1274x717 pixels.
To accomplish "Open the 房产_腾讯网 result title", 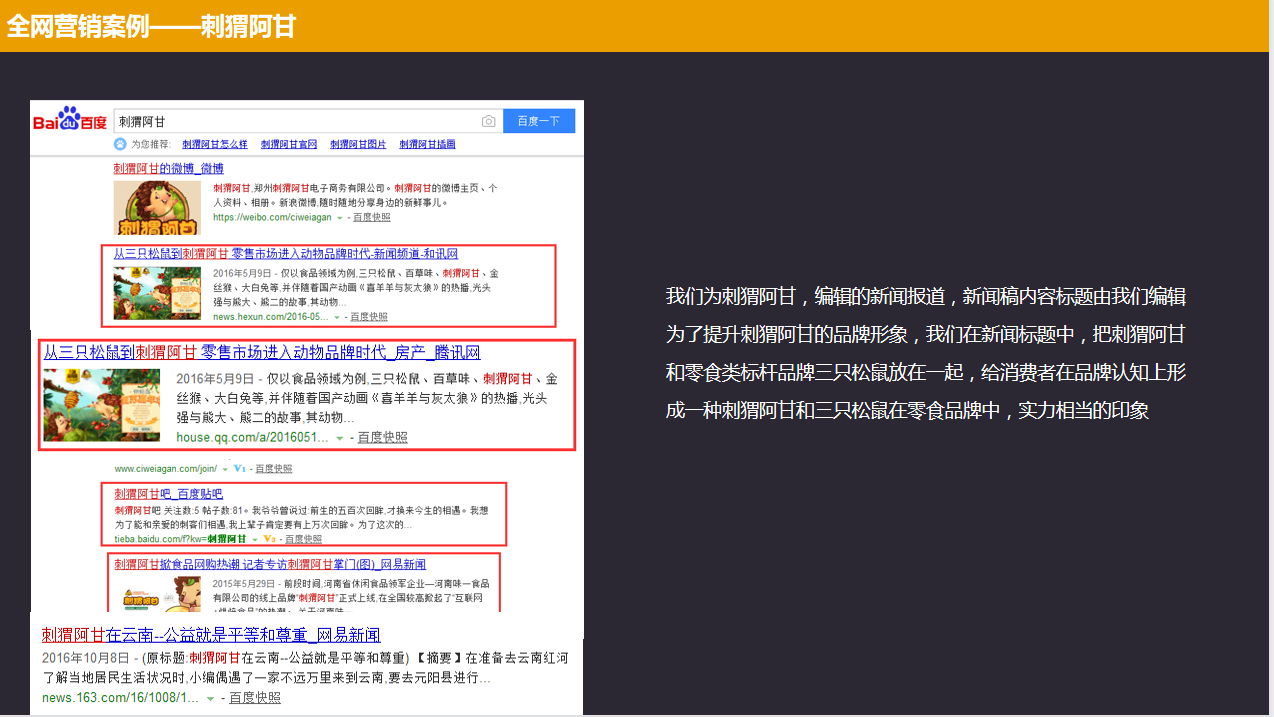I will (x=261, y=352).
